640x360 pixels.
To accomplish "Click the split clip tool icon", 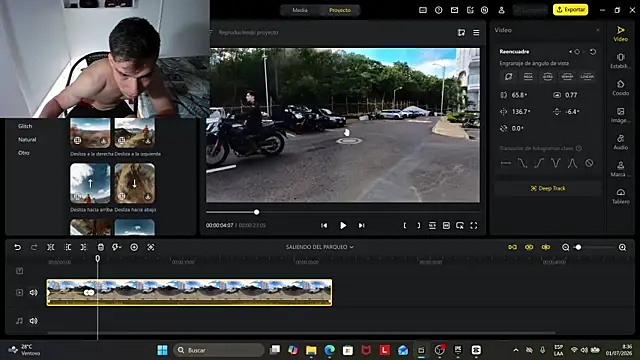I will (x=51, y=247).
